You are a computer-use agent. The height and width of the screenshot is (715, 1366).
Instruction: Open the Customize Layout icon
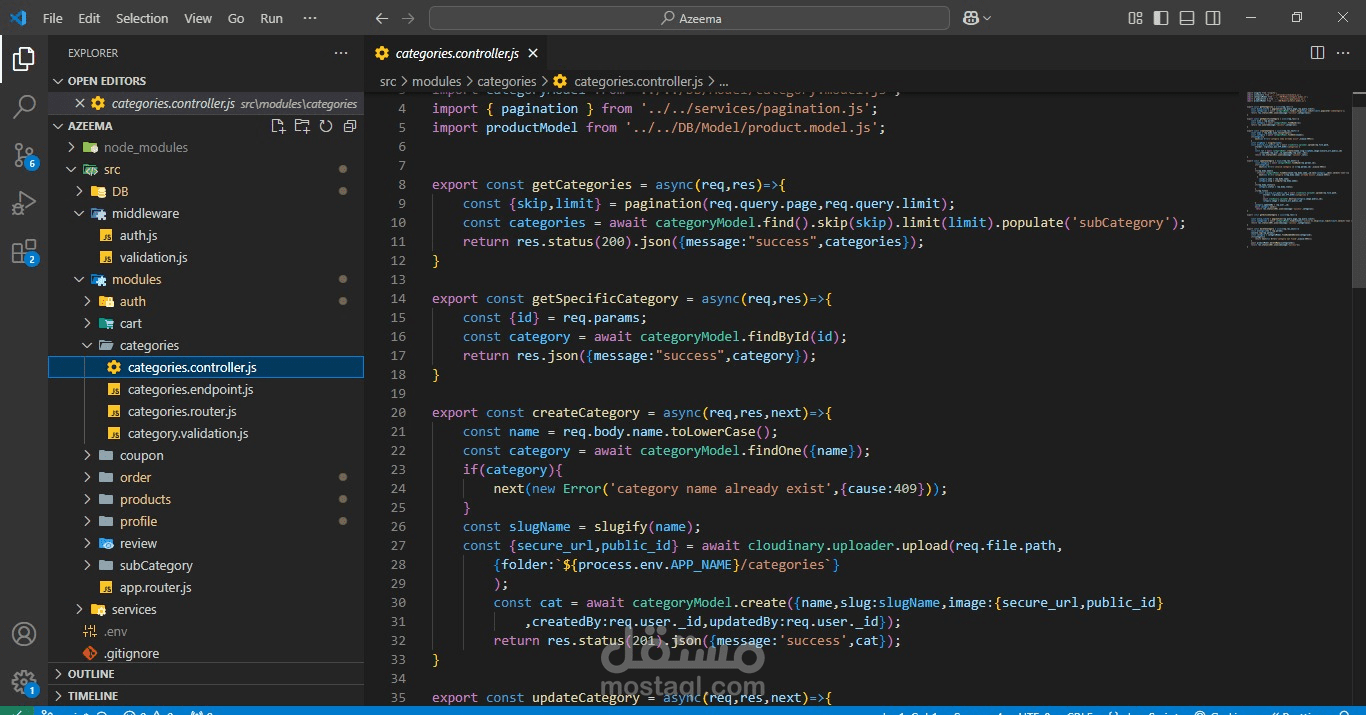tap(1135, 18)
